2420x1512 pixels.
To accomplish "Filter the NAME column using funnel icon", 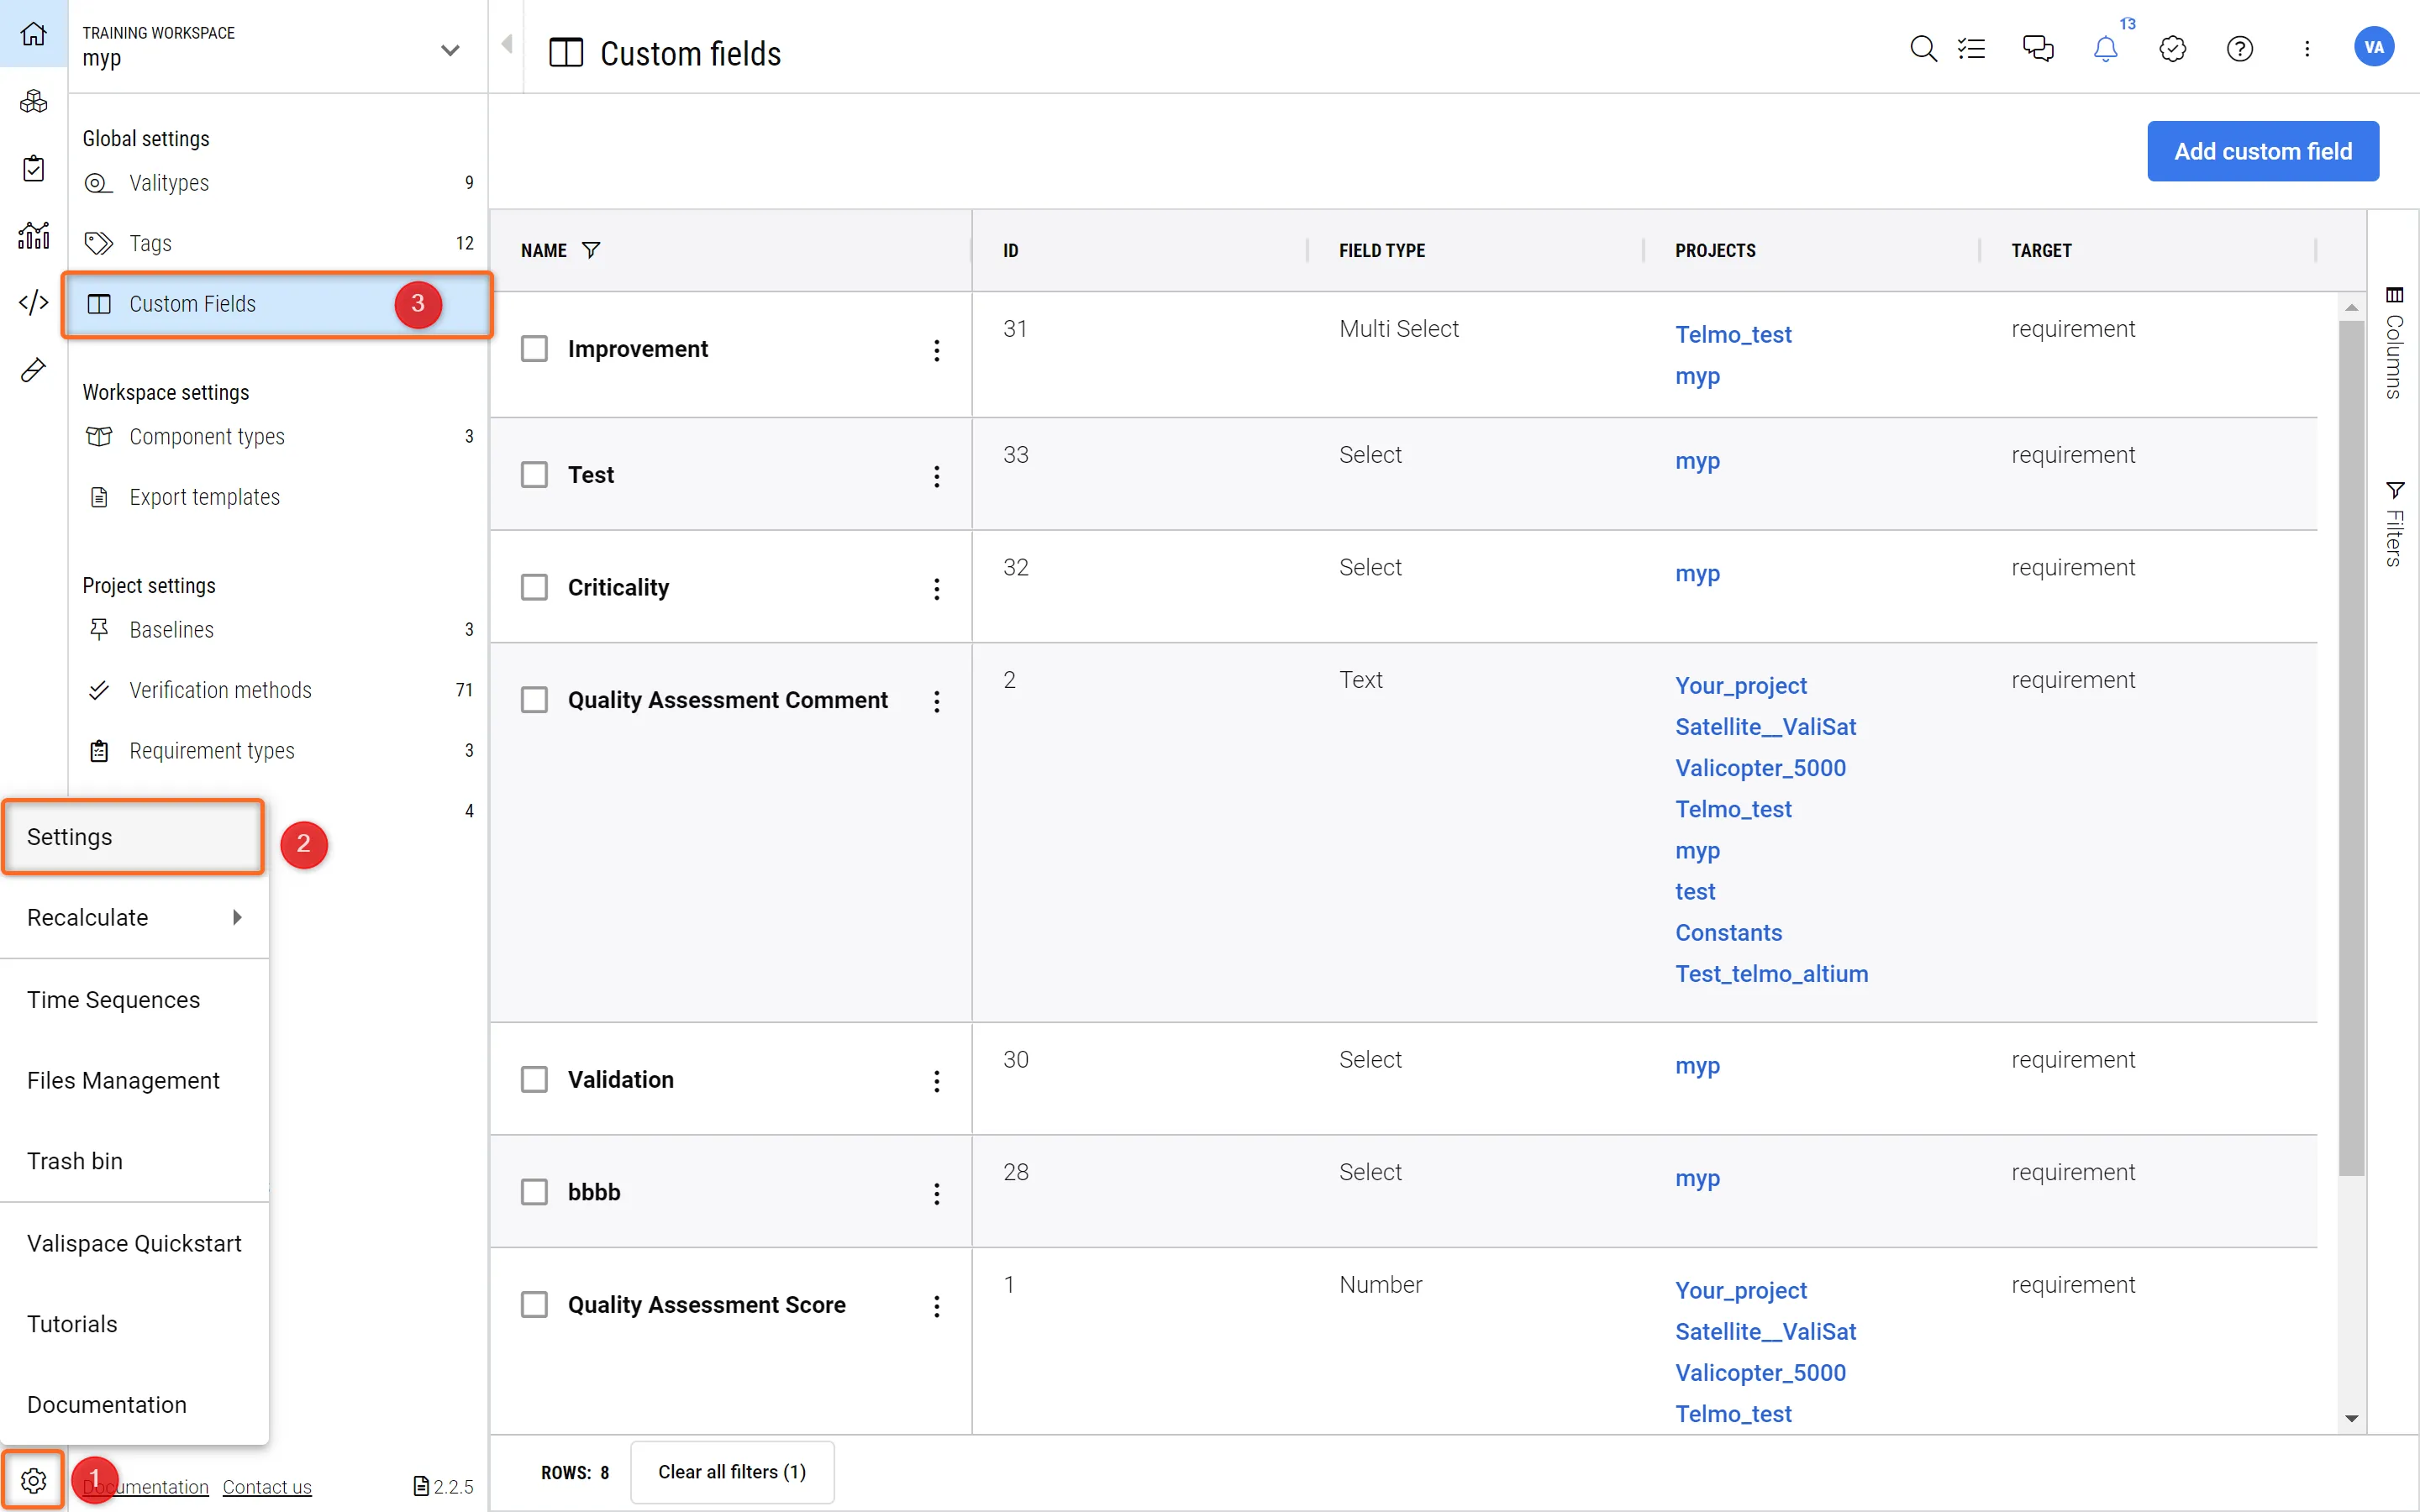I will pyautogui.click(x=591, y=250).
